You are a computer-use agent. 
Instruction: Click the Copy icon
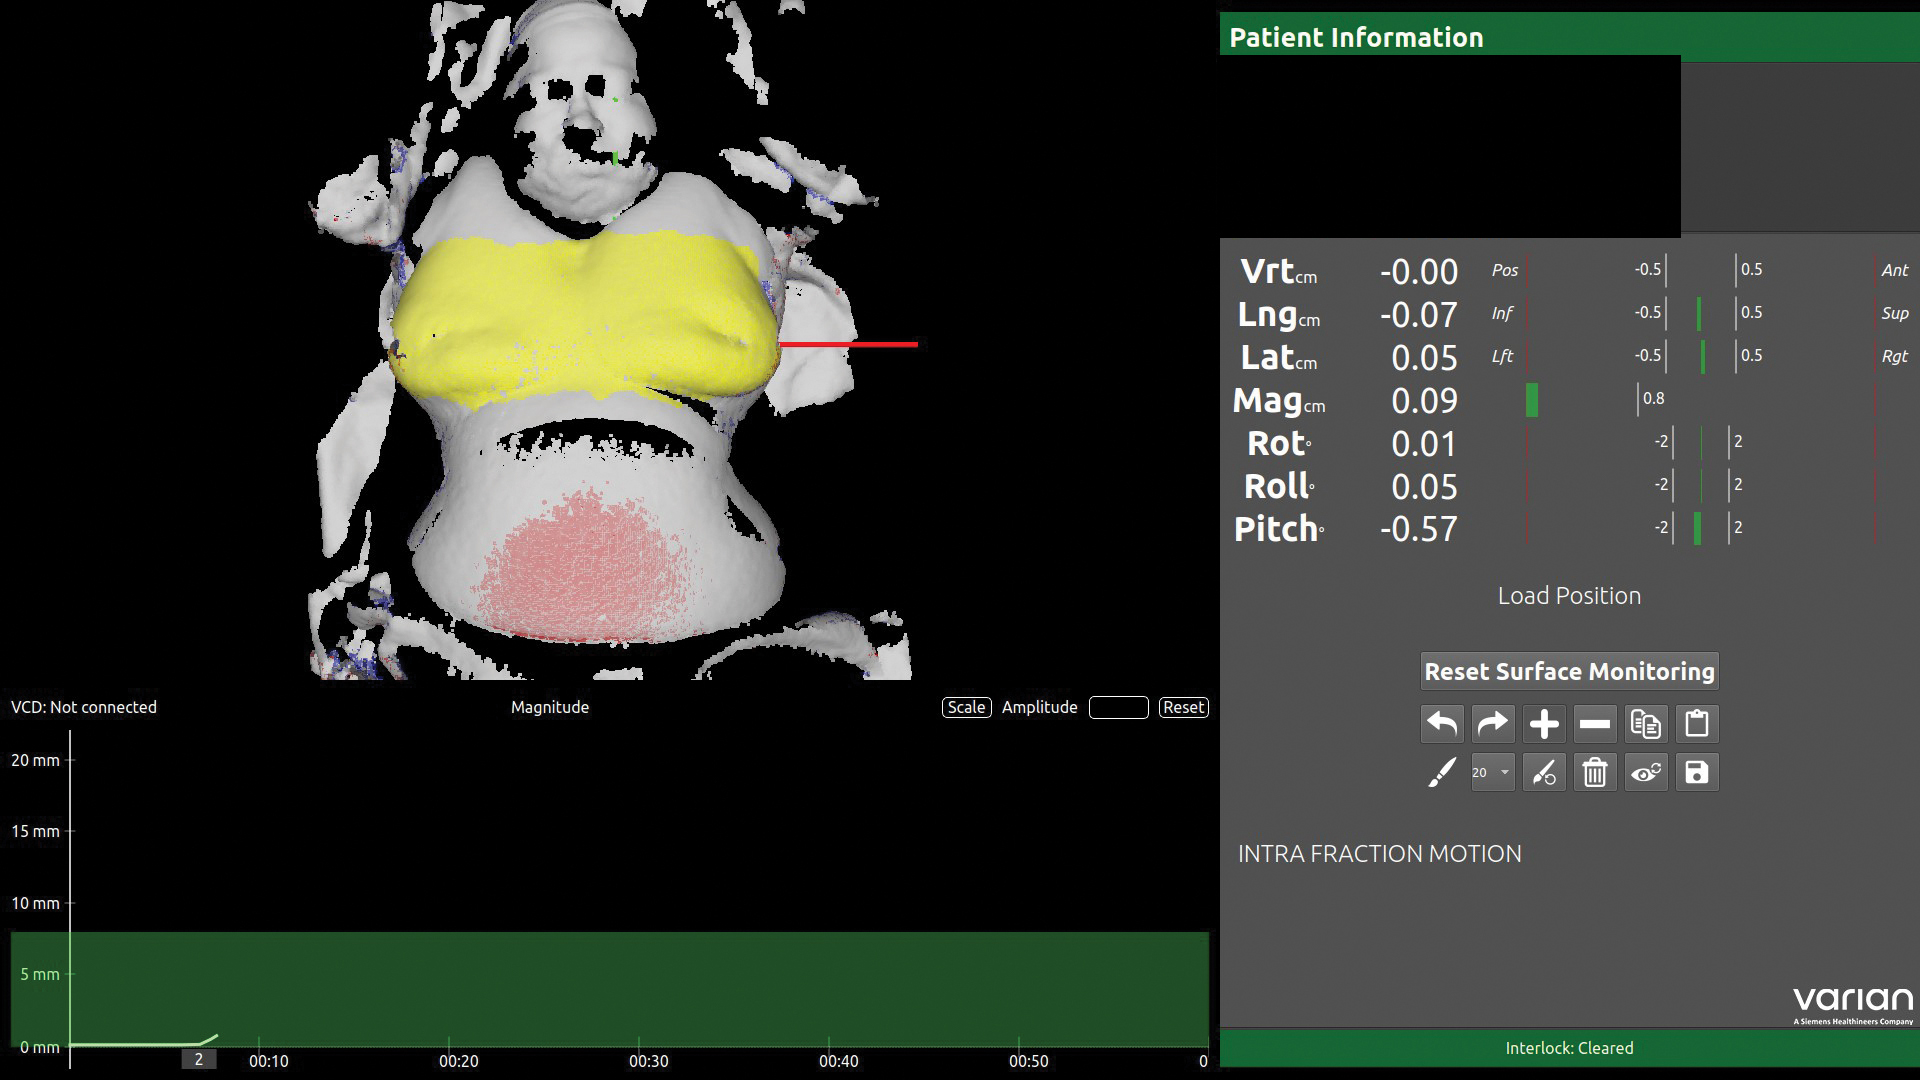coord(1645,723)
